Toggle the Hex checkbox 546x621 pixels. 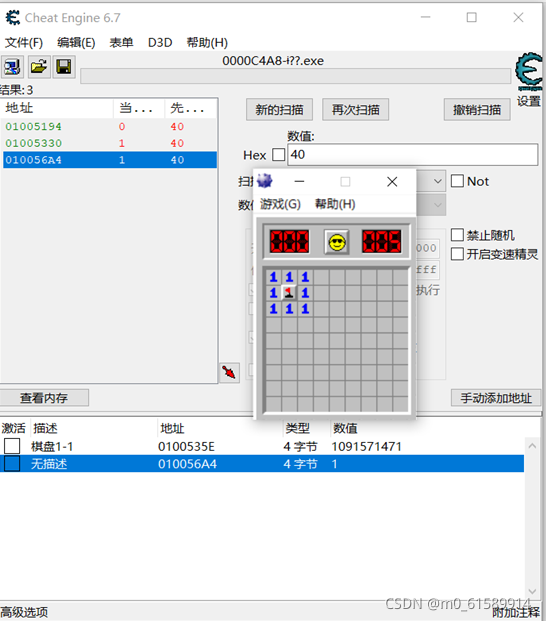click(279, 154)
